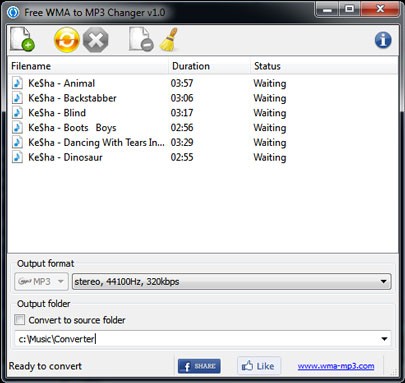
Task: Maximize the WMA to MP3 Changer window
Action: 350,9
